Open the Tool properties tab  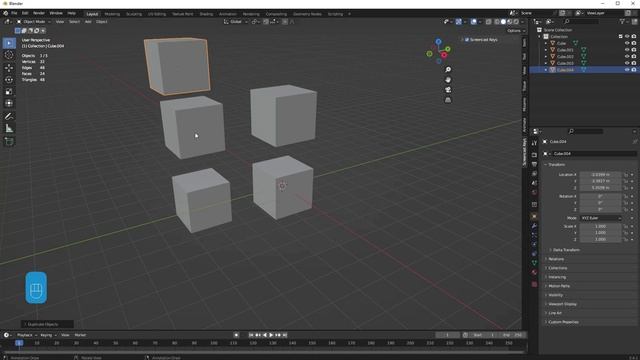(x=534, y=143)
